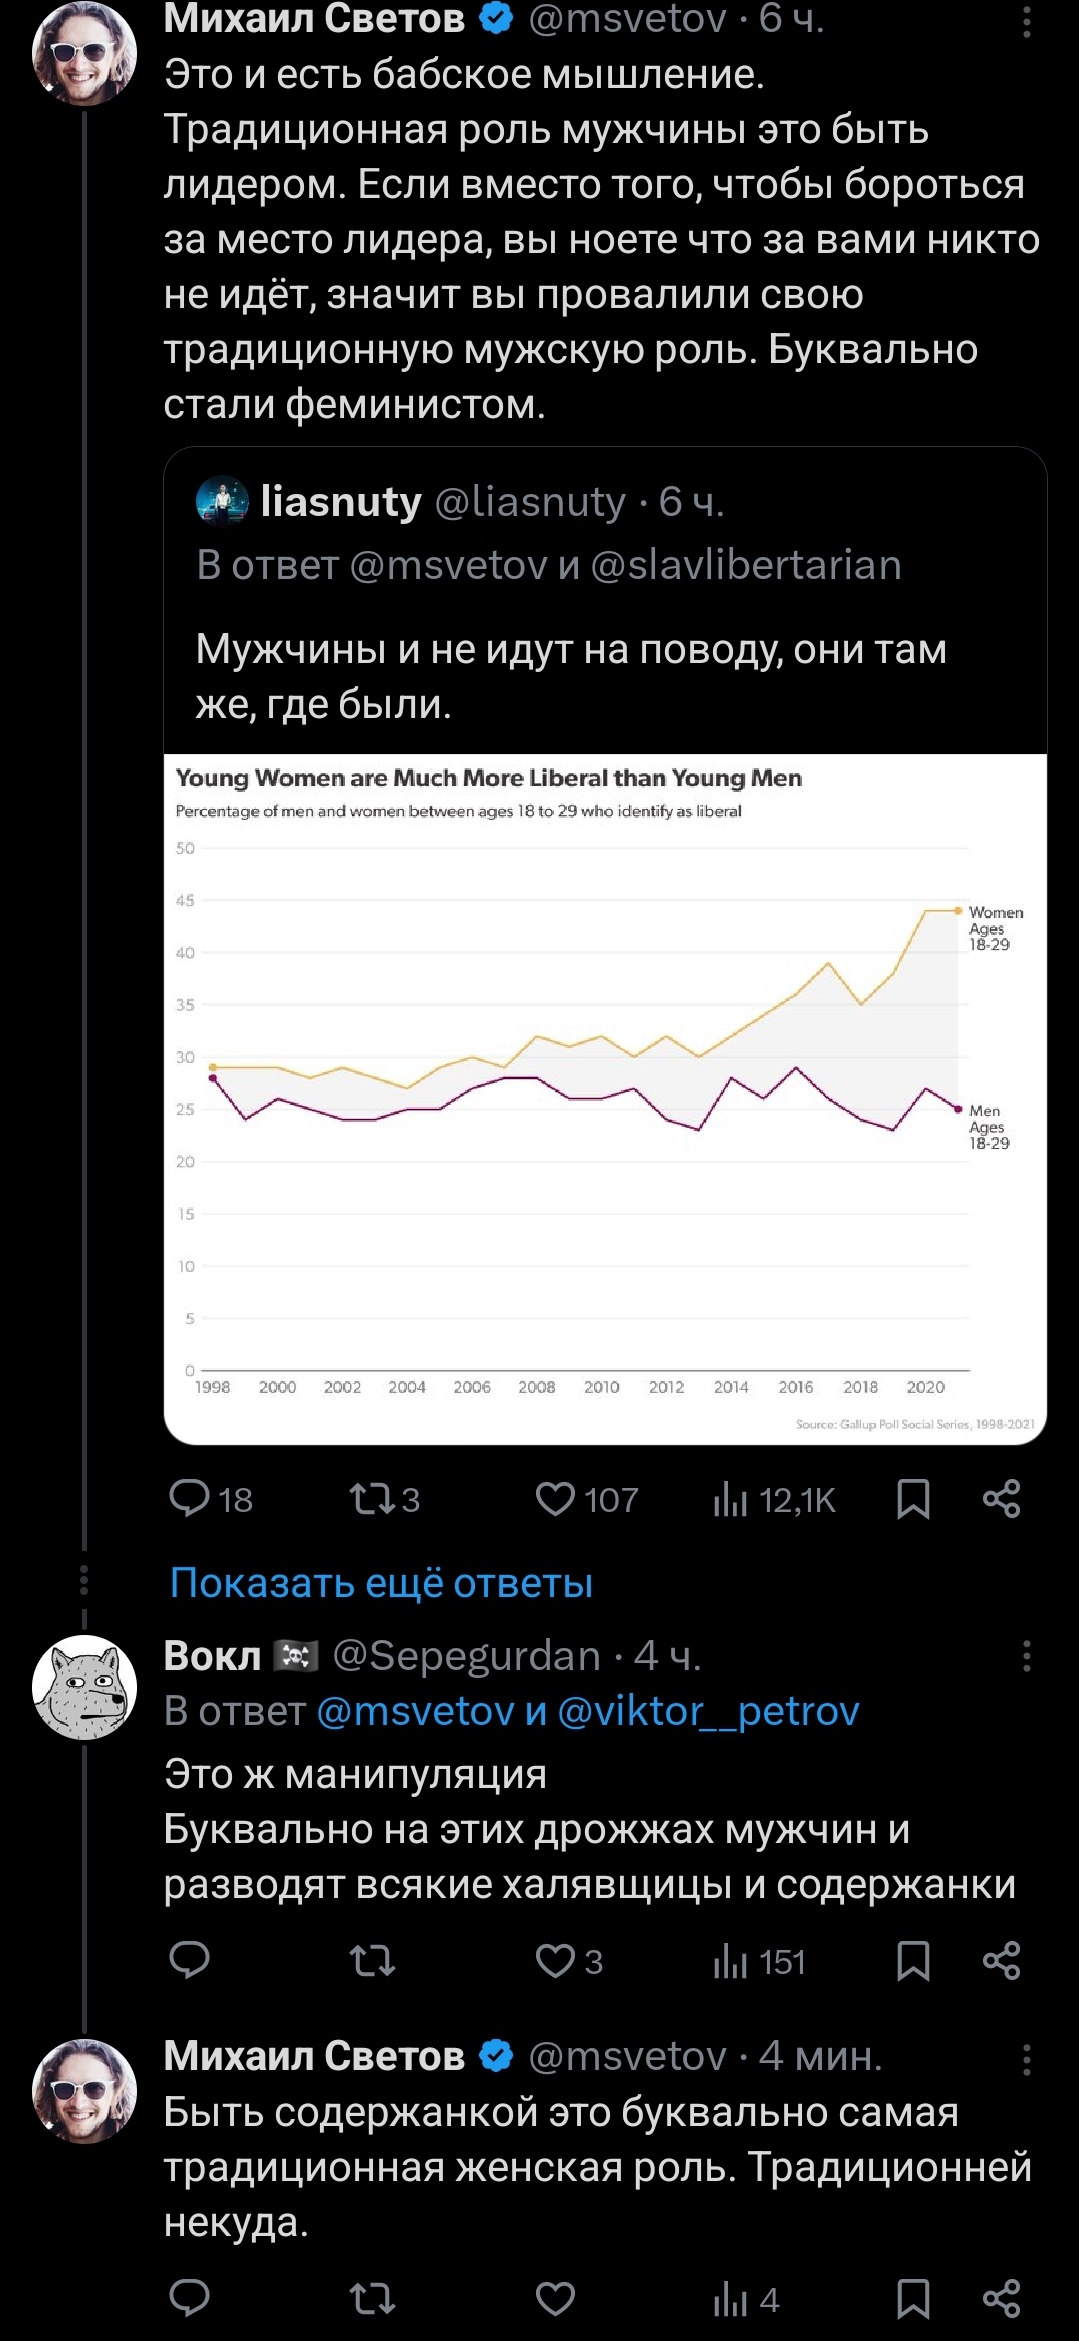
Task: Click 'Показать ещё ответы' link
Action: pyautogui.click(x=381, y=1583)
